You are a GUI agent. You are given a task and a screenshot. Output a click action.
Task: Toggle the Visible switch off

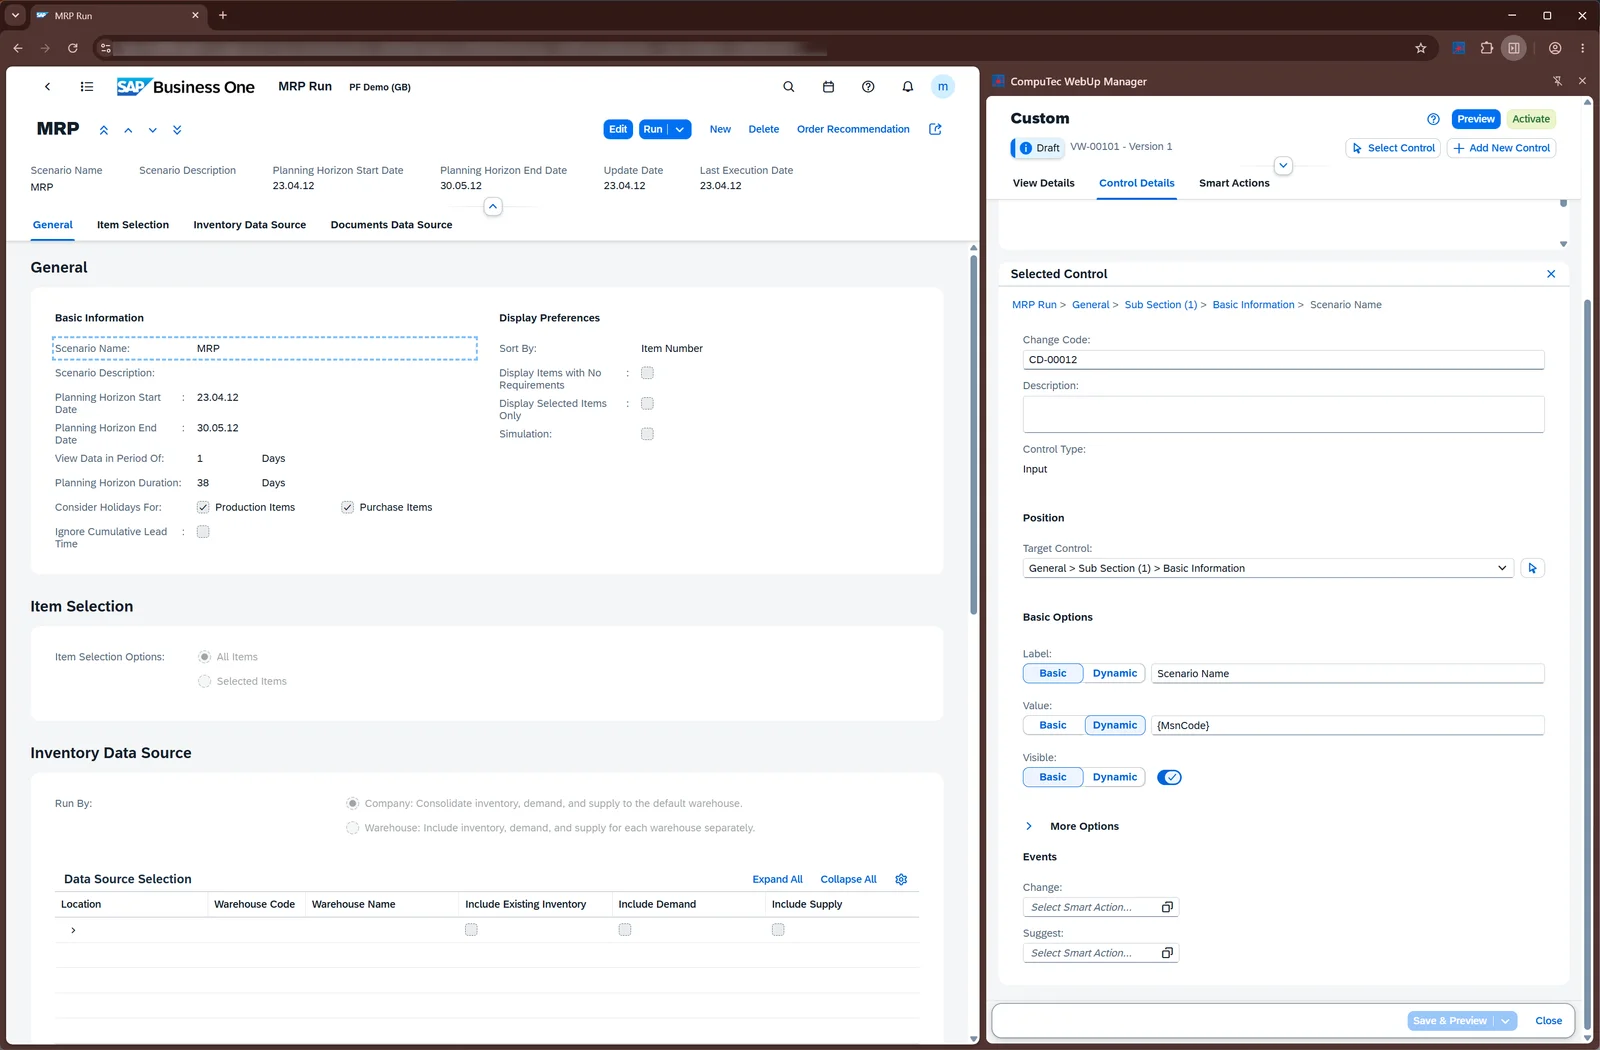coord(1169,777)
